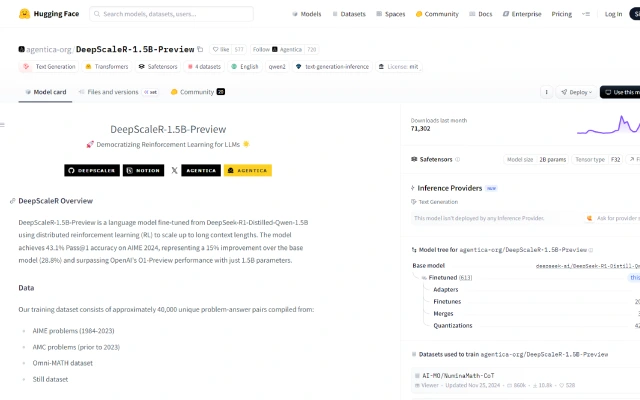Click the qwen2 tag
Screen dimensions: 640x400
coord(277,67)
